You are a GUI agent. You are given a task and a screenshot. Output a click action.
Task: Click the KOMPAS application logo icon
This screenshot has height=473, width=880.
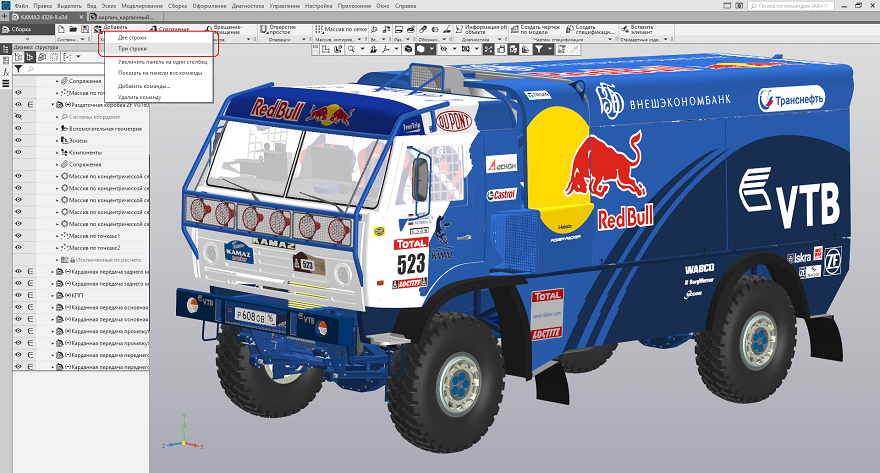point(6,5)
